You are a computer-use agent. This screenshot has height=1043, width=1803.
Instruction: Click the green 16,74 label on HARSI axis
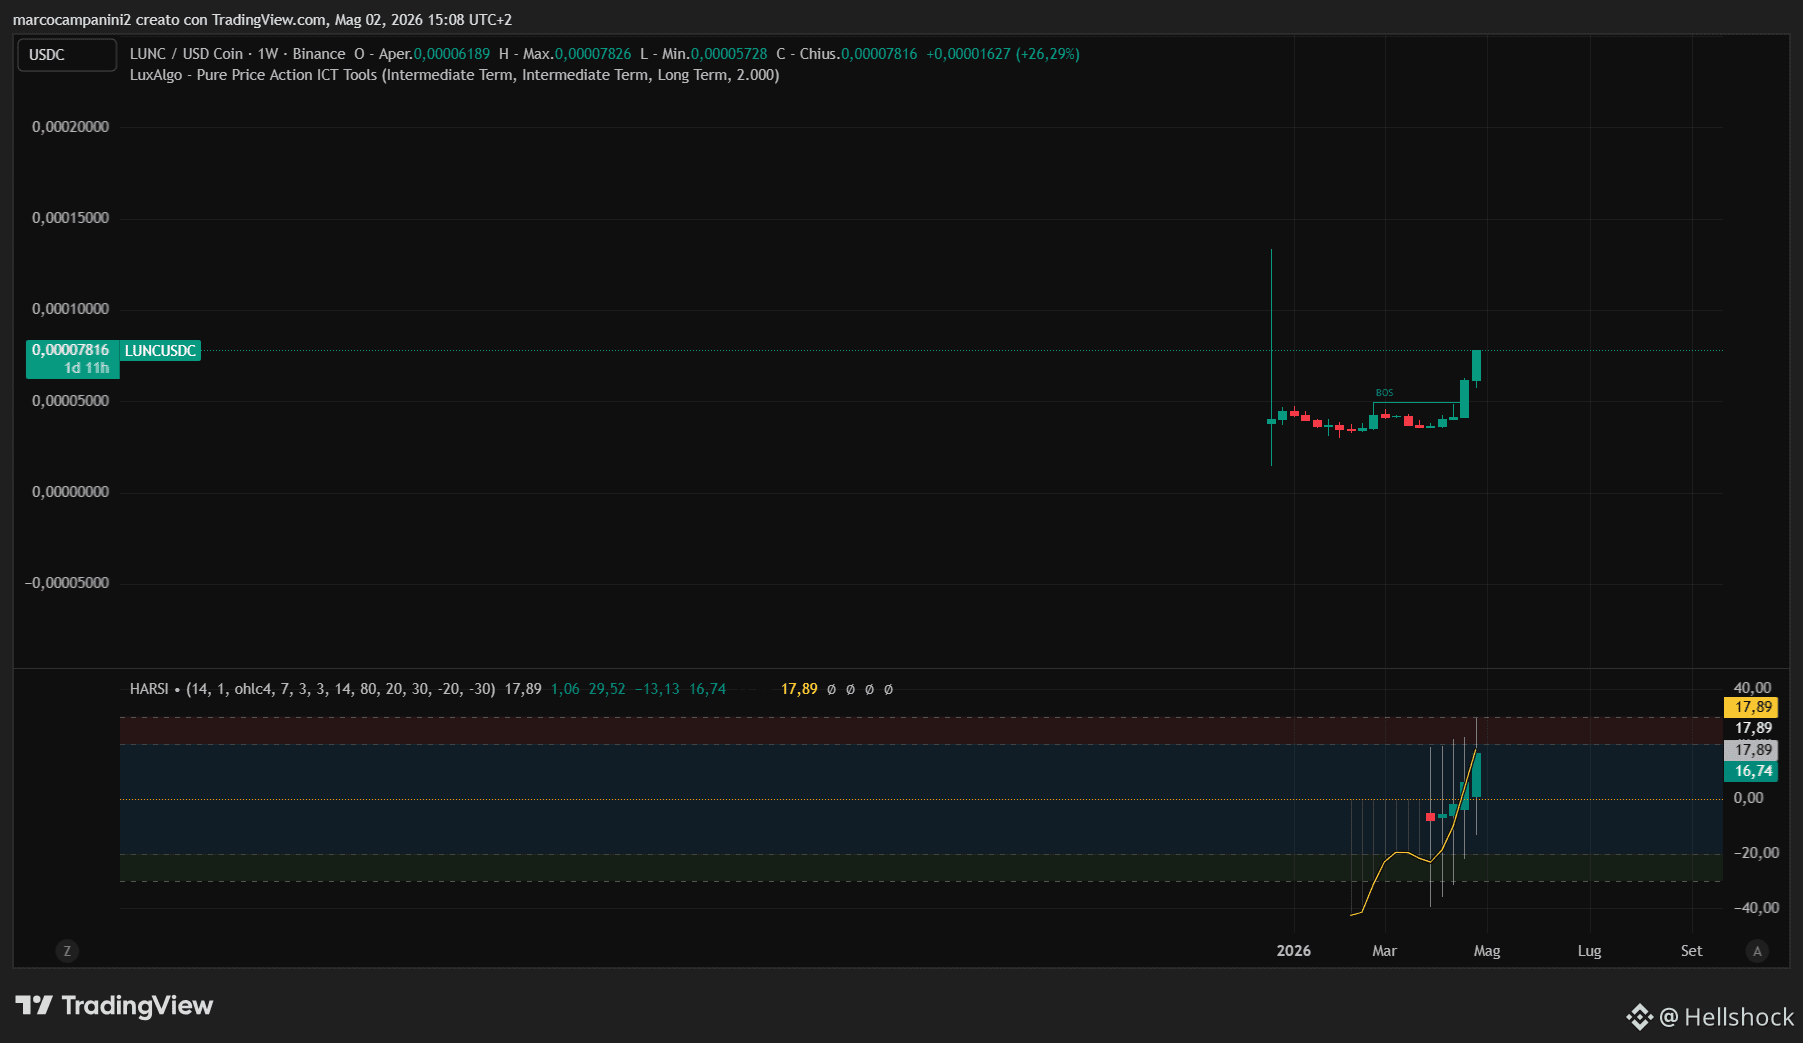[x=1751, y=771]
